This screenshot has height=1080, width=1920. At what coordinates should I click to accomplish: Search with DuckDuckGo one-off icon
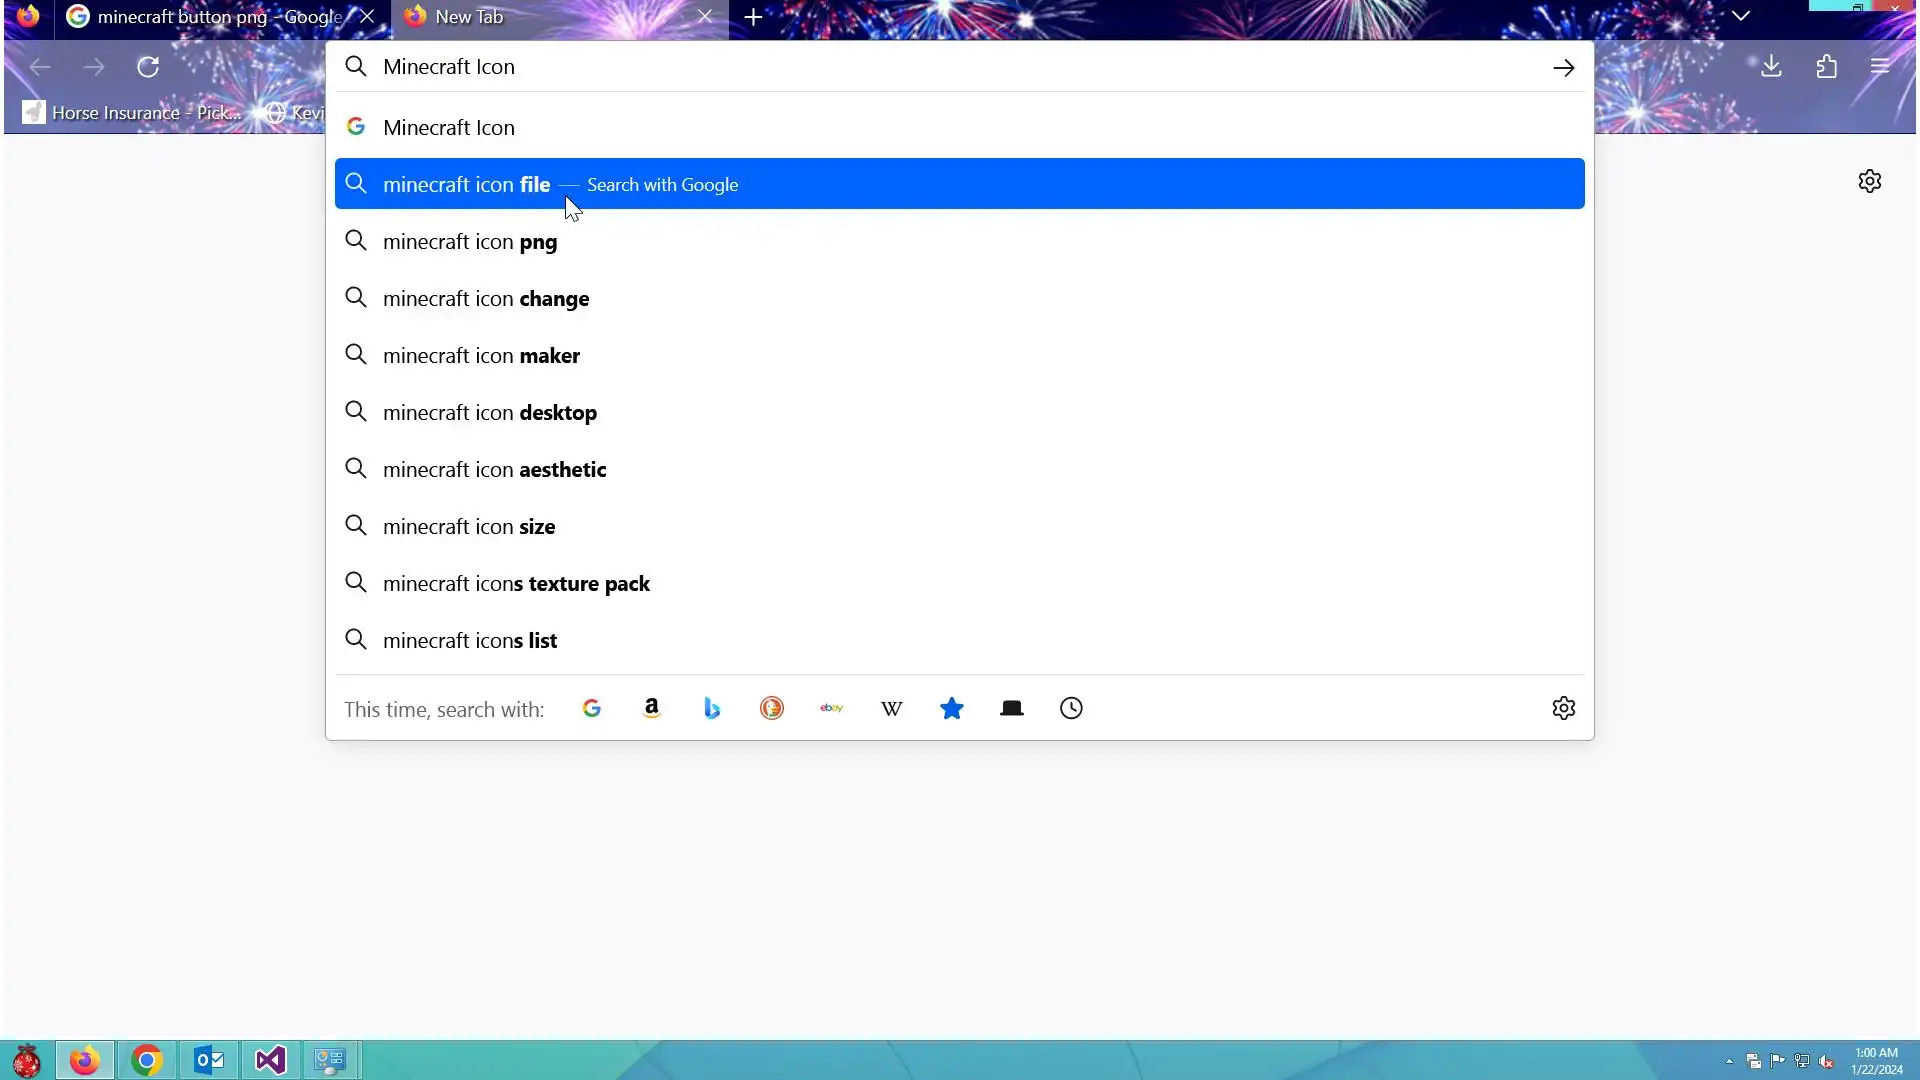(771, 708)
